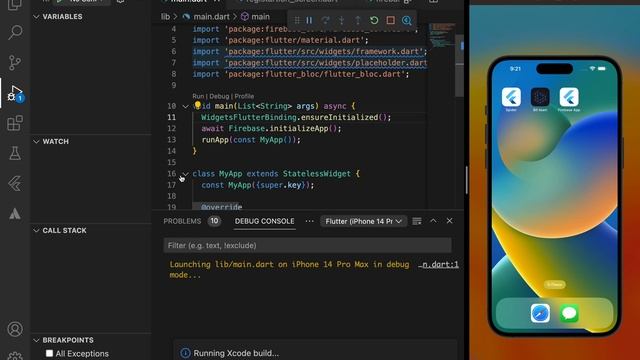Show more panel tabs via ellipsis
This screenshot has width=640, height=360.
[x=309, y=221]
